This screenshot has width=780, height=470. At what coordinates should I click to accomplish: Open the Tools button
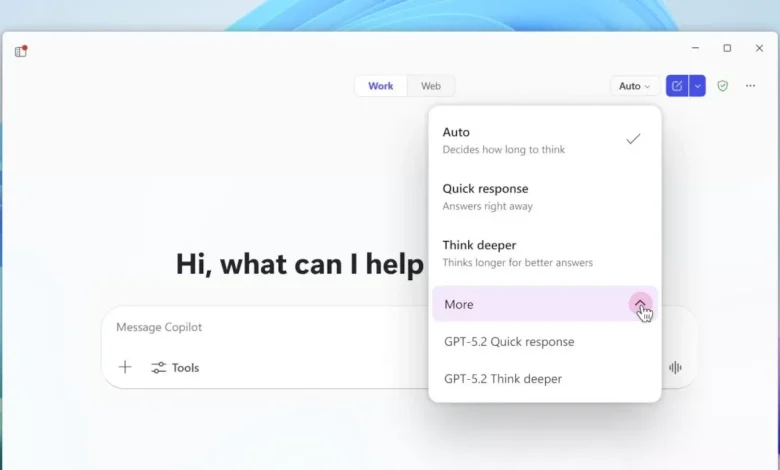(175, 368)
